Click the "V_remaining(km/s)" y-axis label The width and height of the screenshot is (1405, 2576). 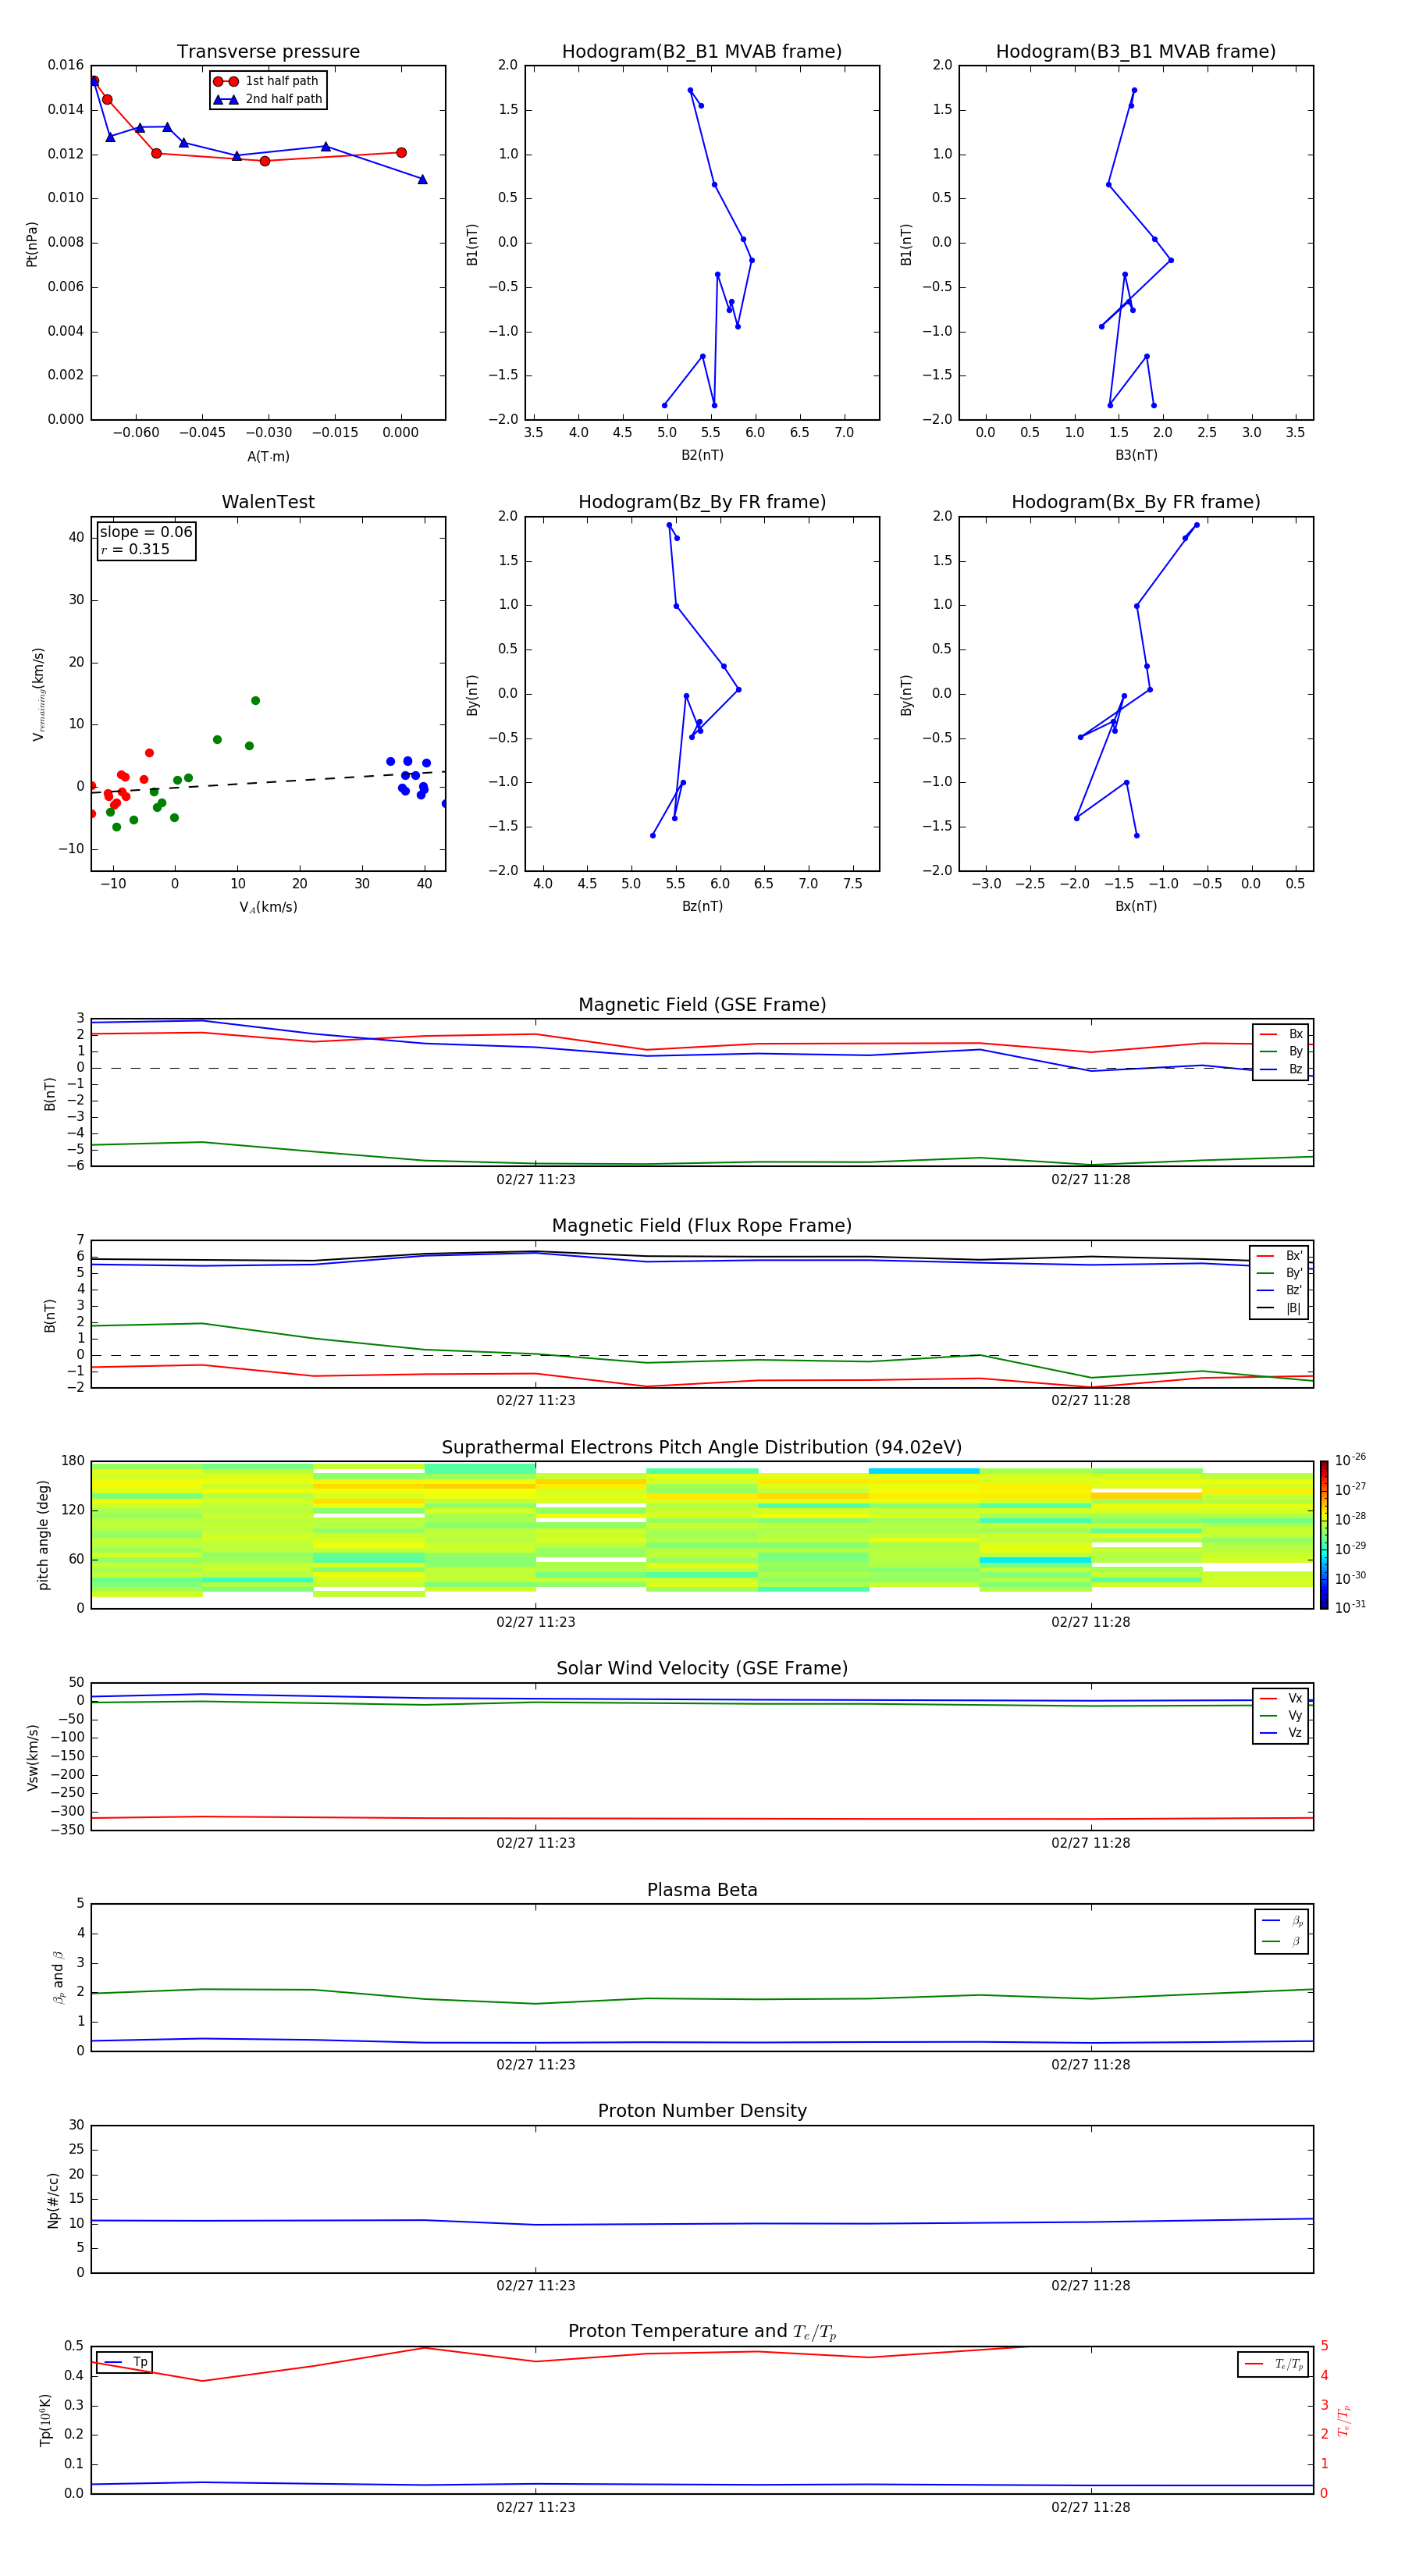38,694
